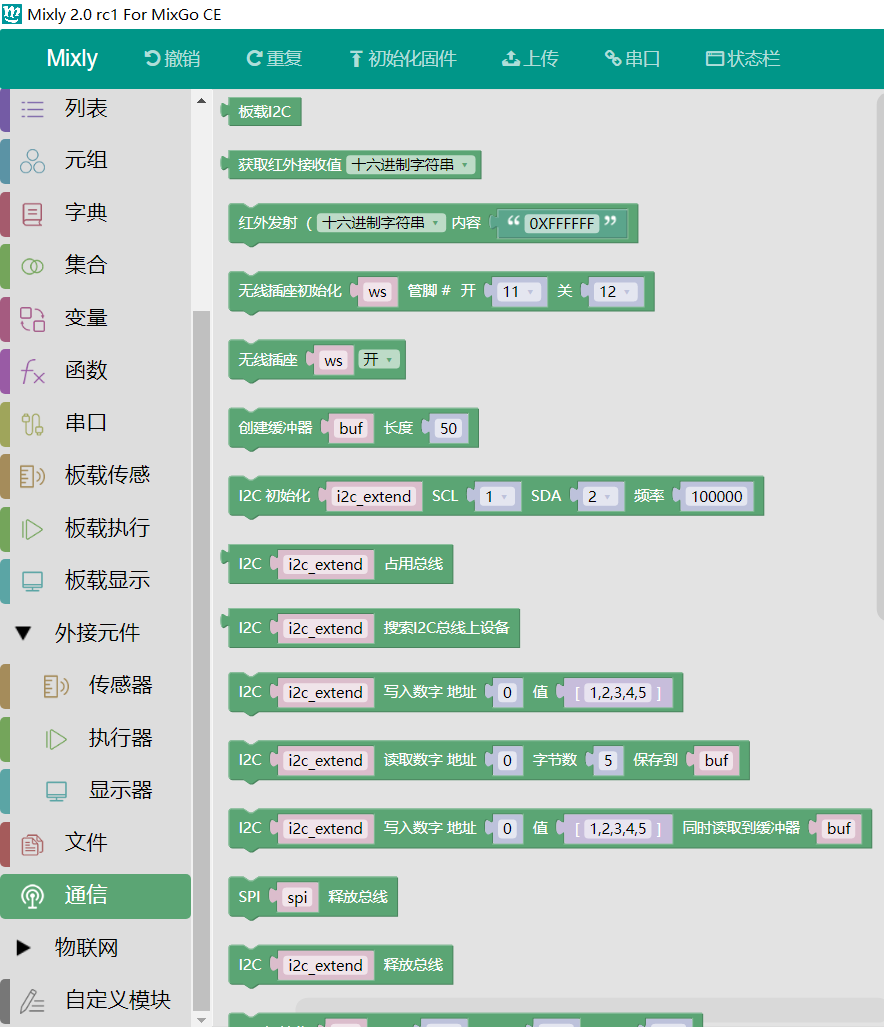Click the undo arrow icon beside 撤销
Screen dimensions: 884x1027
152,59
